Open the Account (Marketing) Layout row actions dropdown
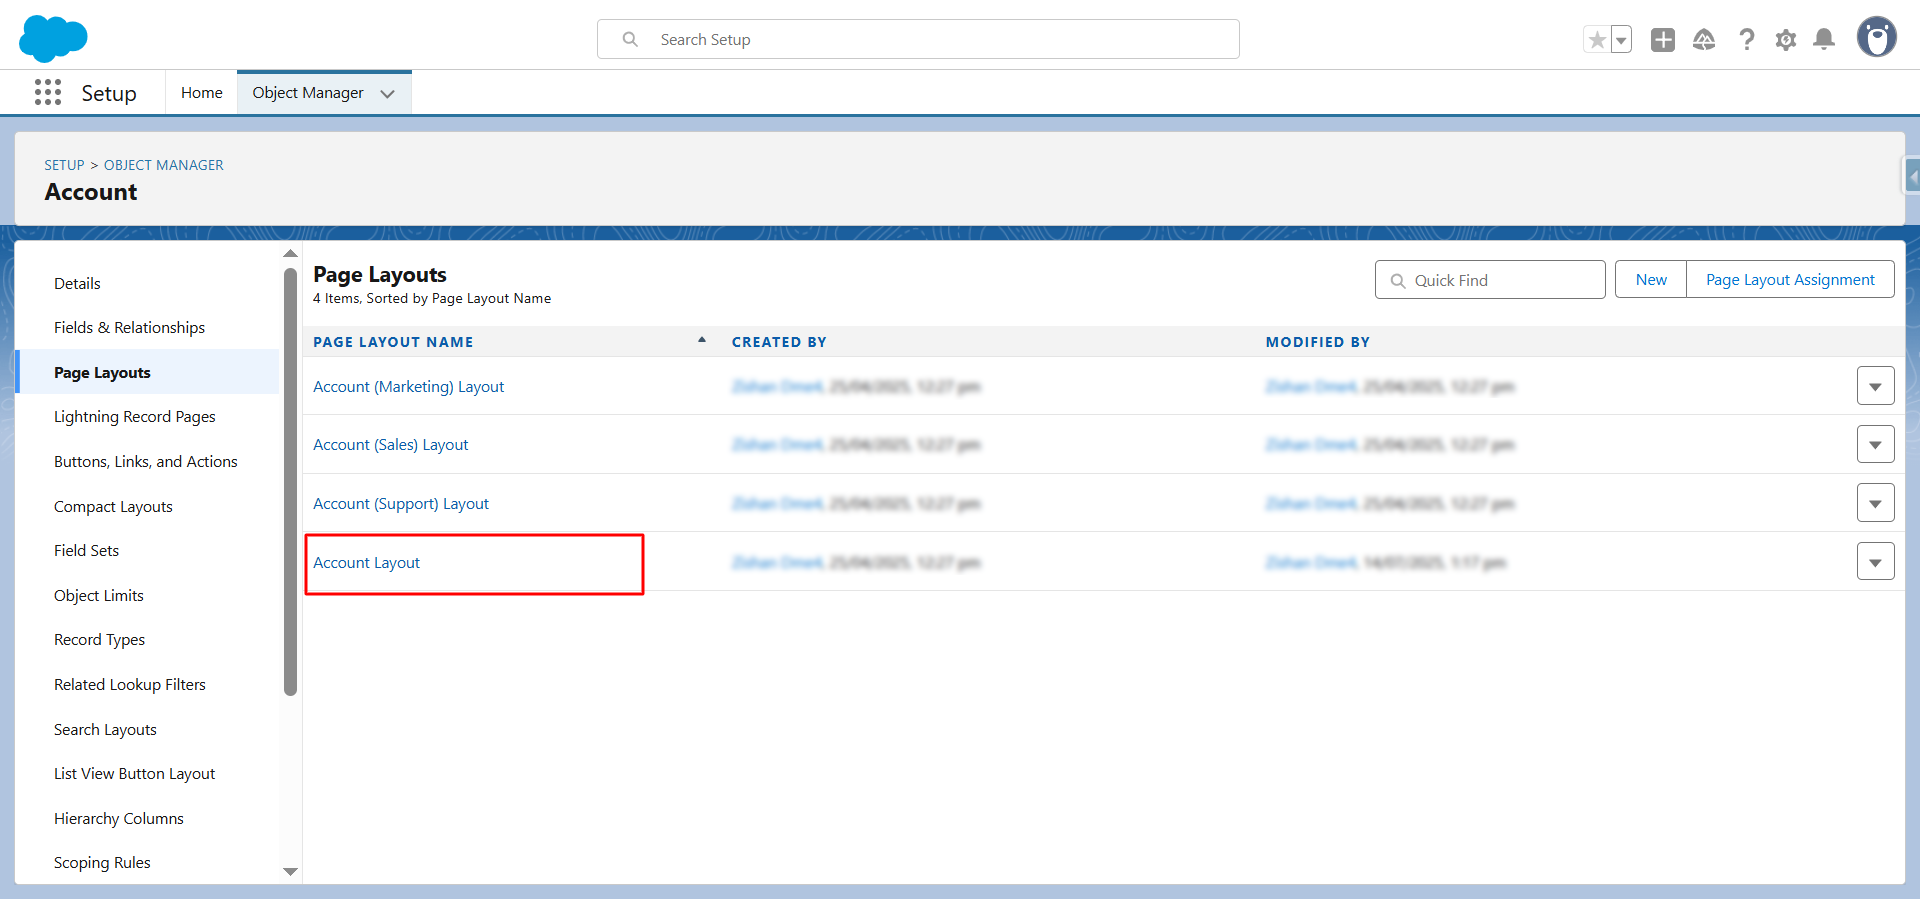 pos(1875,386)
